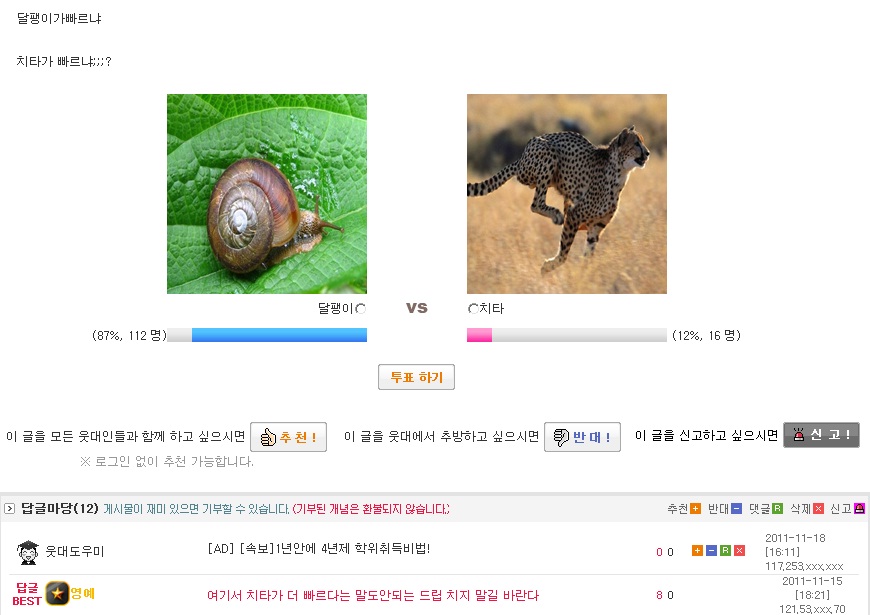Image resolution: width=870 pixels, height=615 pixels.
Task: Select the 달팽이 (snail) radio option
Action: 361,309
